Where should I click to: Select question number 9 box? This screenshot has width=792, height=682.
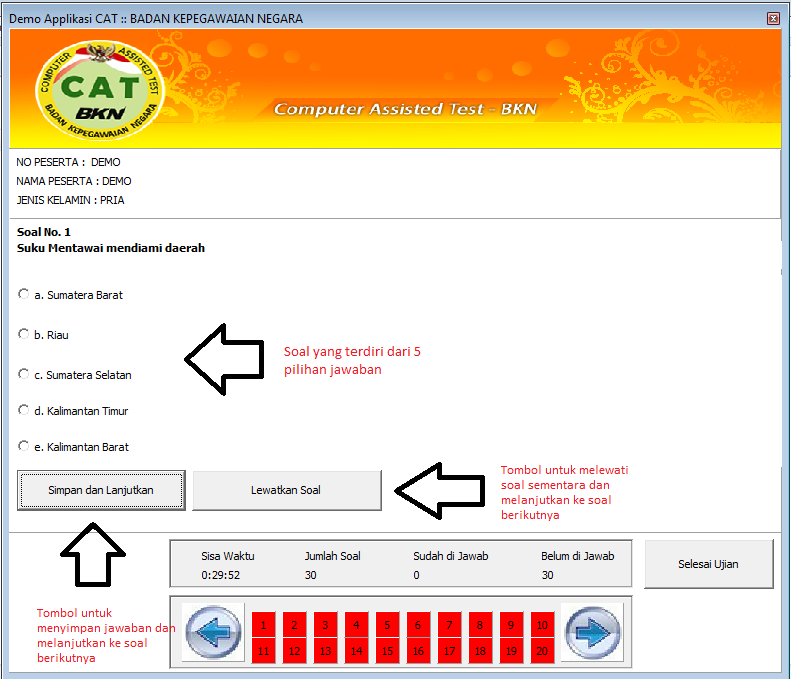[511, 625]
